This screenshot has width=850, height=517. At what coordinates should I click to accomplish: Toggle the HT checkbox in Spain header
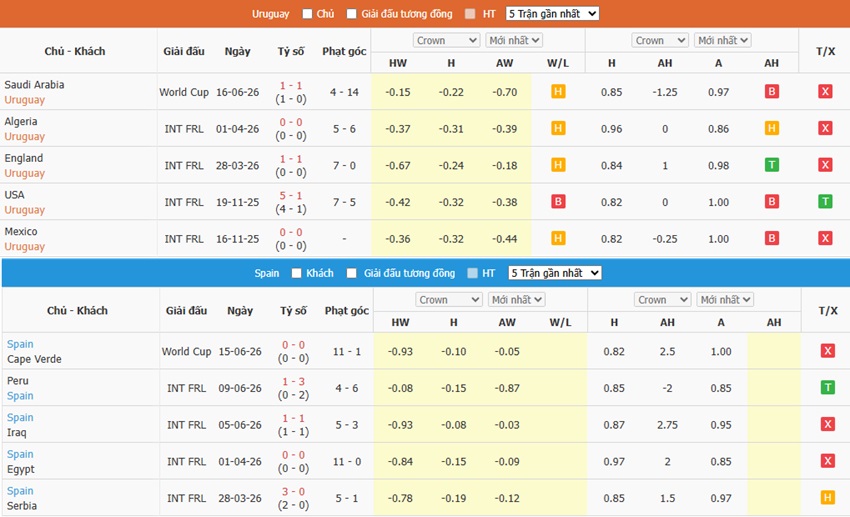coord(472,273)
